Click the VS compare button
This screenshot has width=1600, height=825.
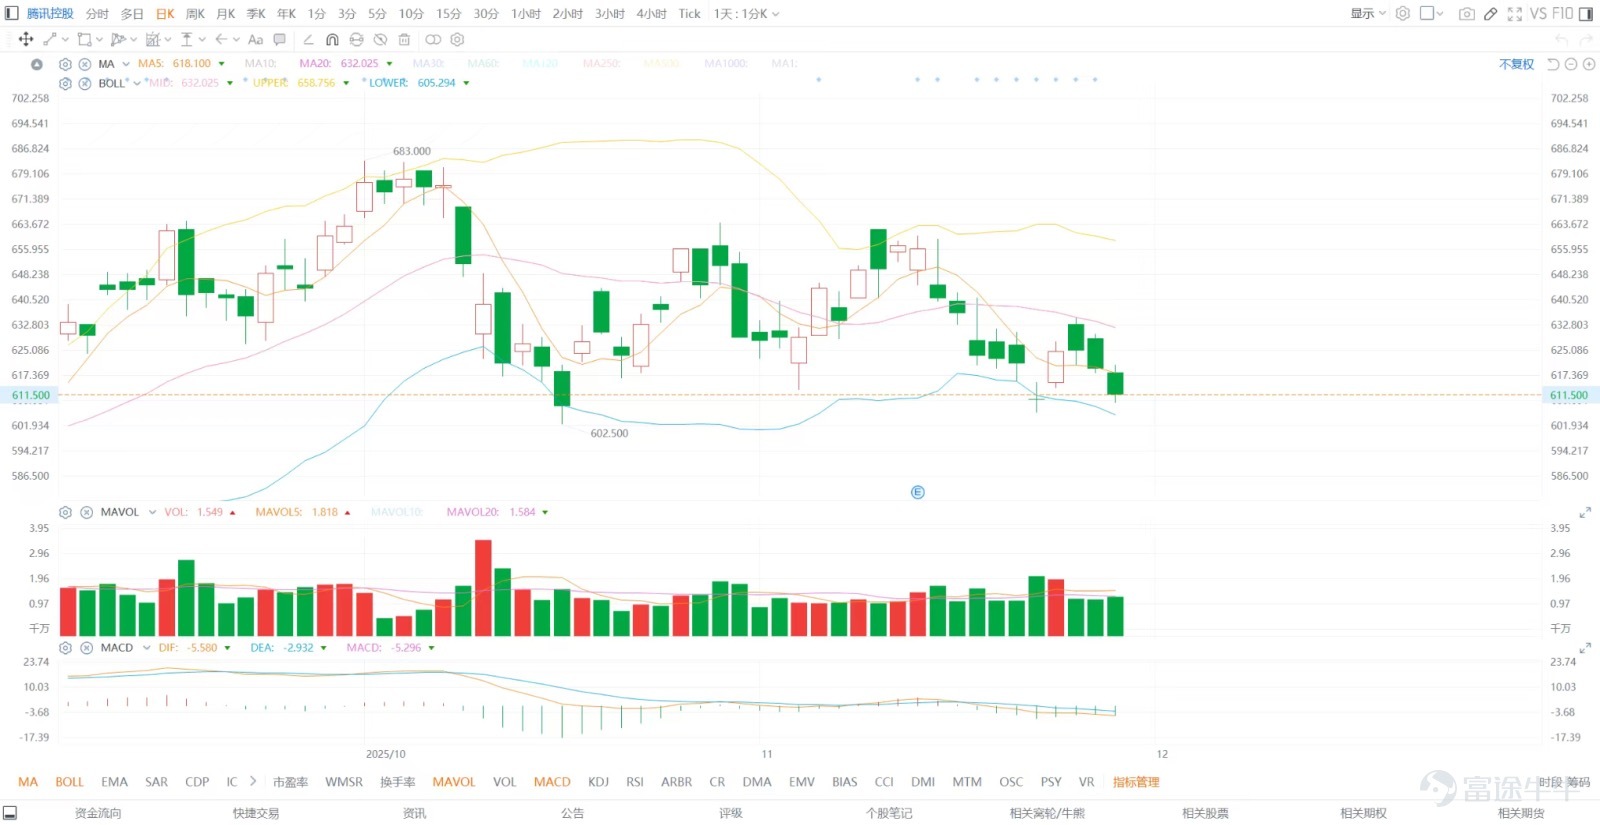pyautogui.click(x=1538, y=14)
